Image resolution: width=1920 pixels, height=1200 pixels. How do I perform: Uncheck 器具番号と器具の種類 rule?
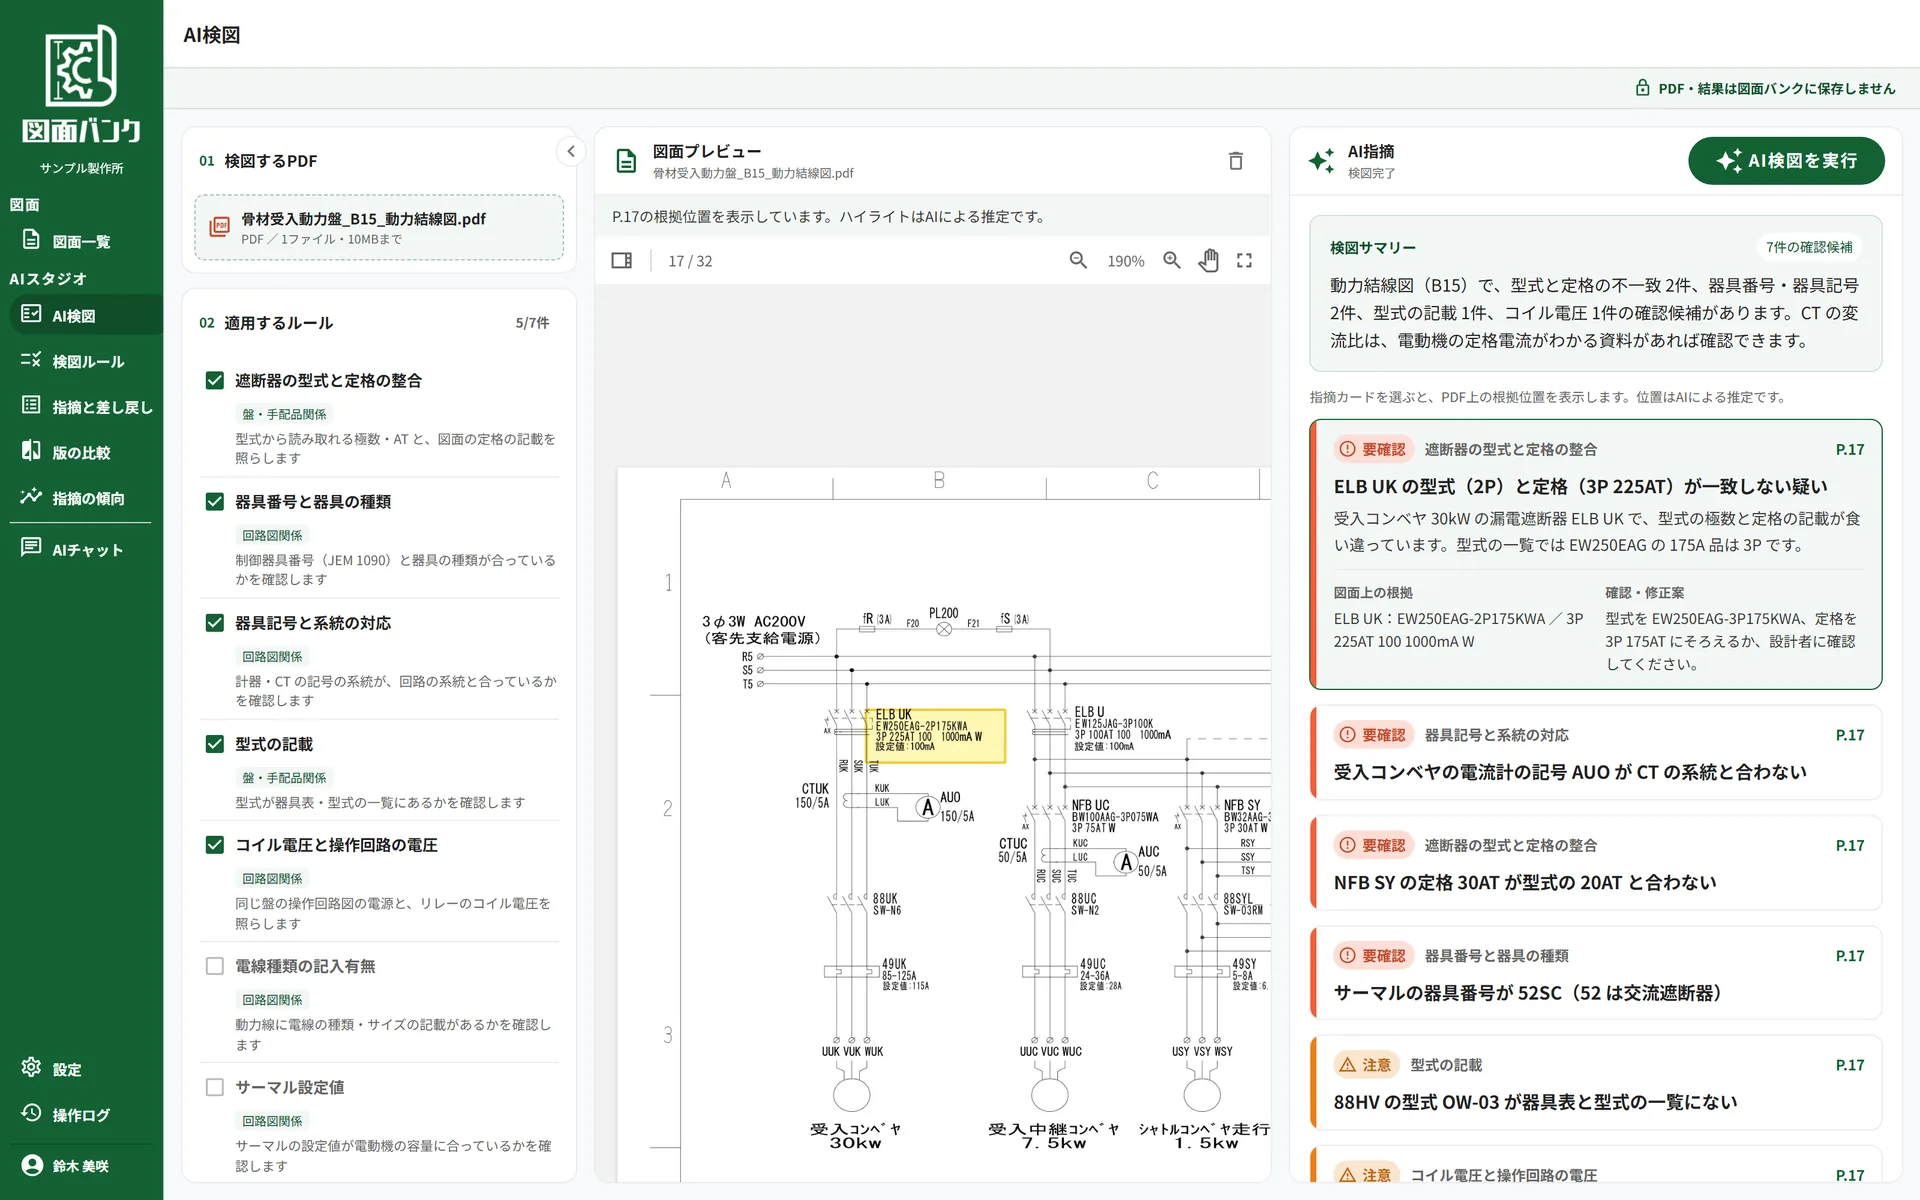pos(214,502)
